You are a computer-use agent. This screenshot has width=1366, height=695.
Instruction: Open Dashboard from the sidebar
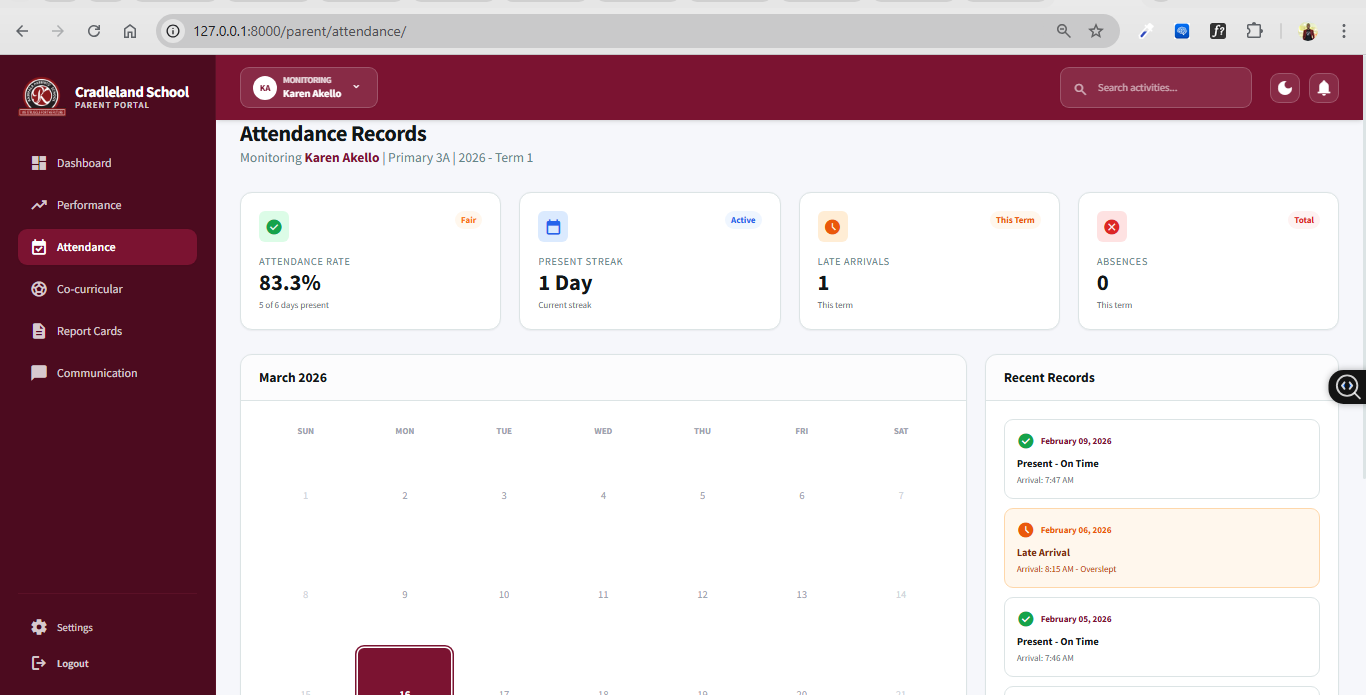(84, 163)
